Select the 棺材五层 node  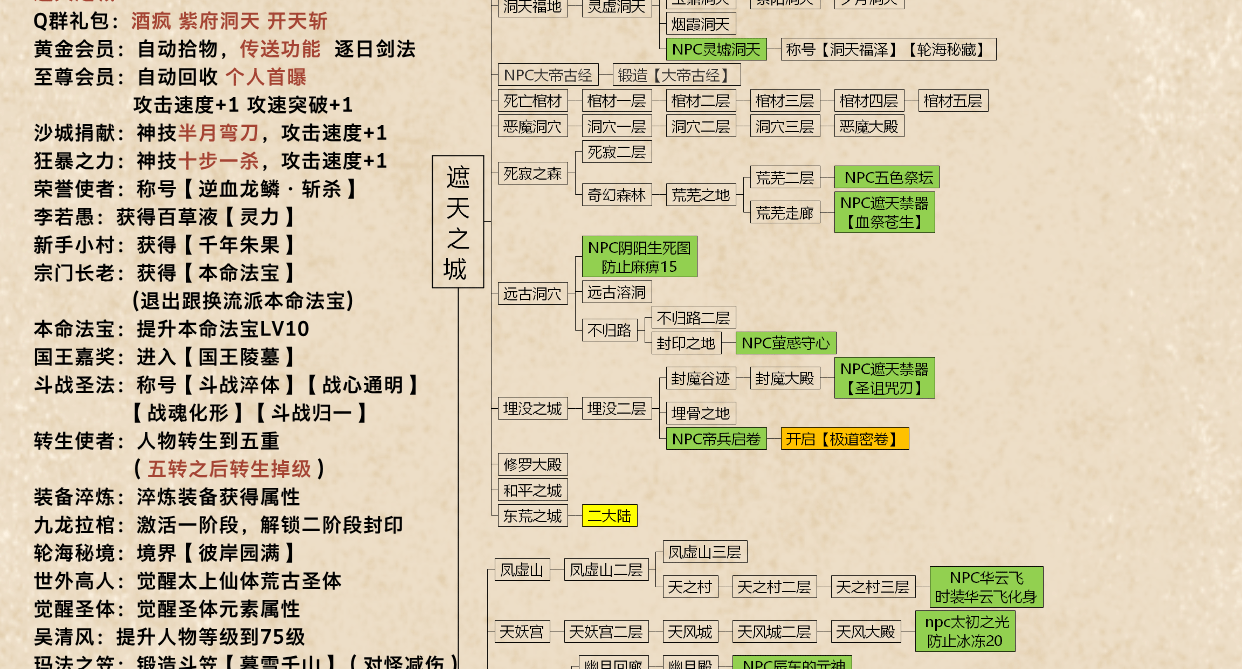coord(951,100)
